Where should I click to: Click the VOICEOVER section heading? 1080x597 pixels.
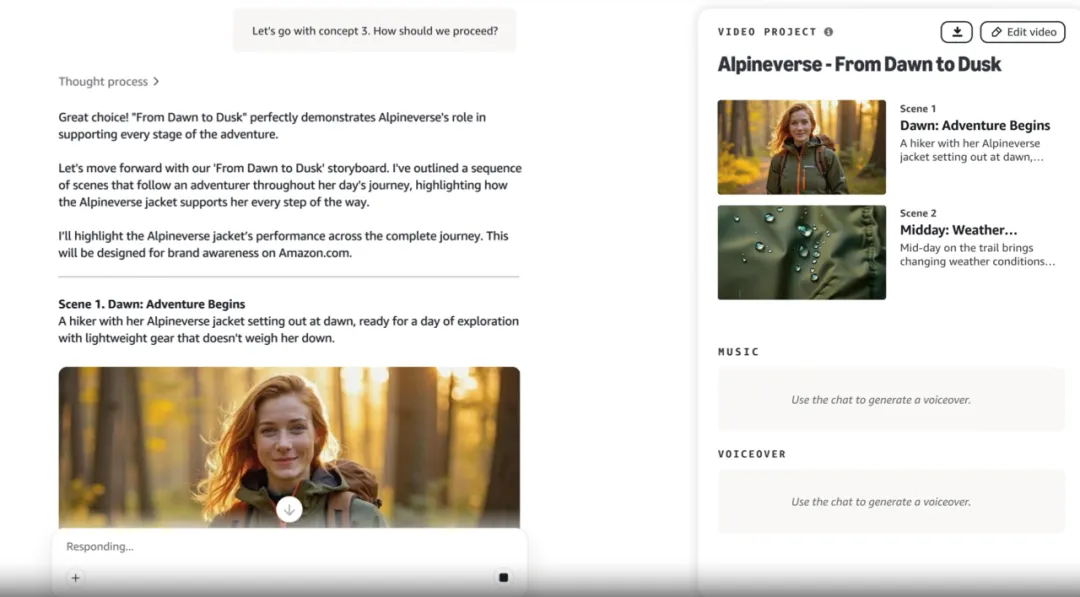[x=751, y=454]
